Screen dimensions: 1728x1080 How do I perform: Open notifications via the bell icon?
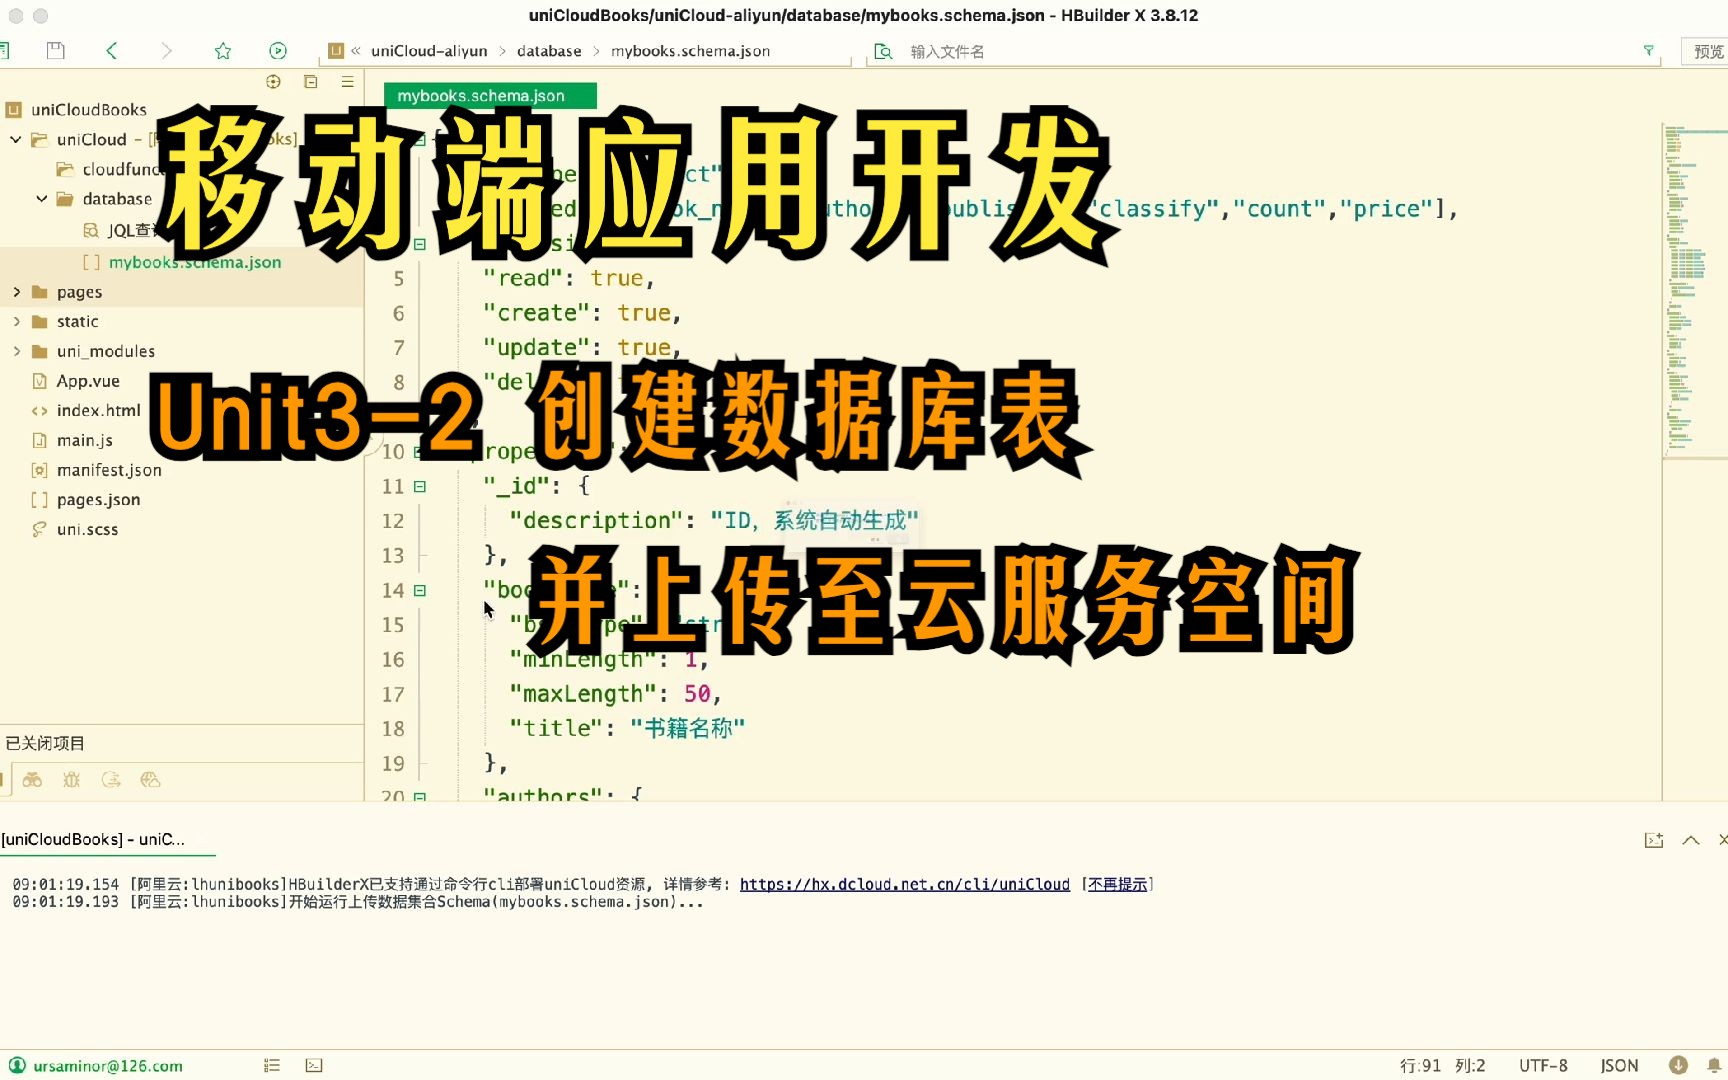[1712, 1065]
